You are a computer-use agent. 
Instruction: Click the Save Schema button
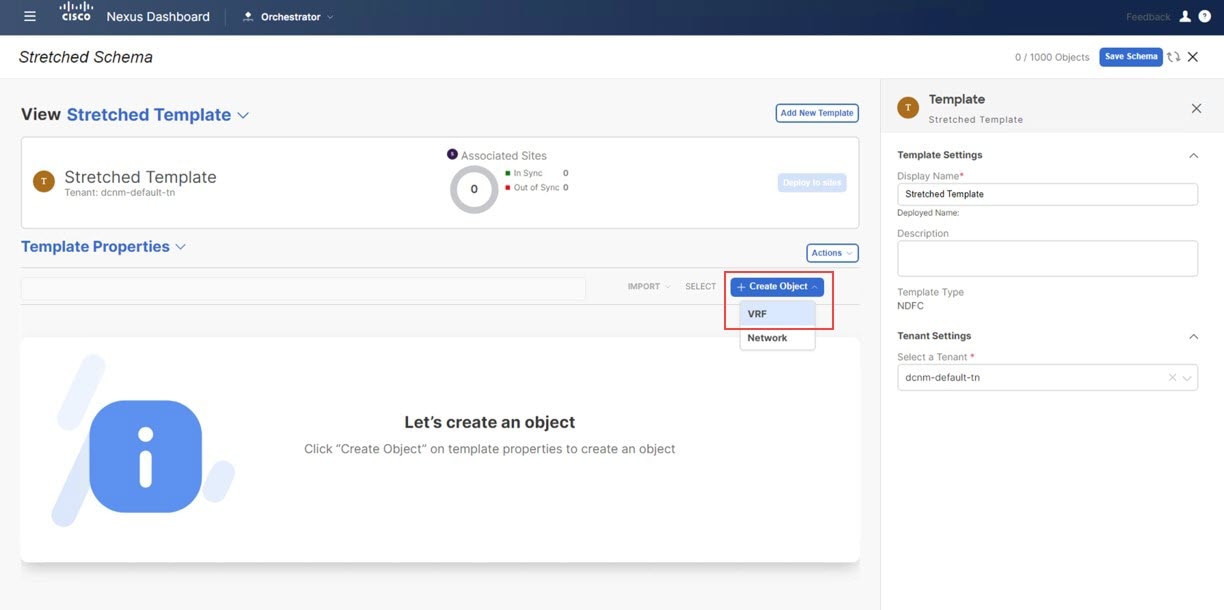tap(1131, 57)
